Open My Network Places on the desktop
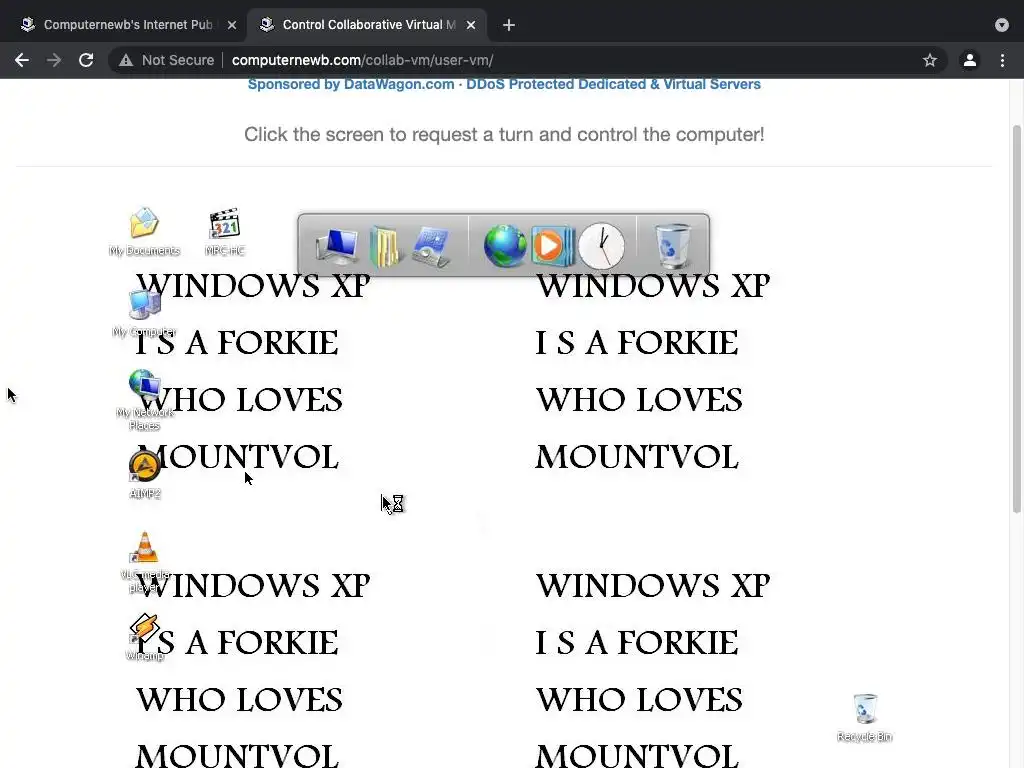 [x=144, y=400]
